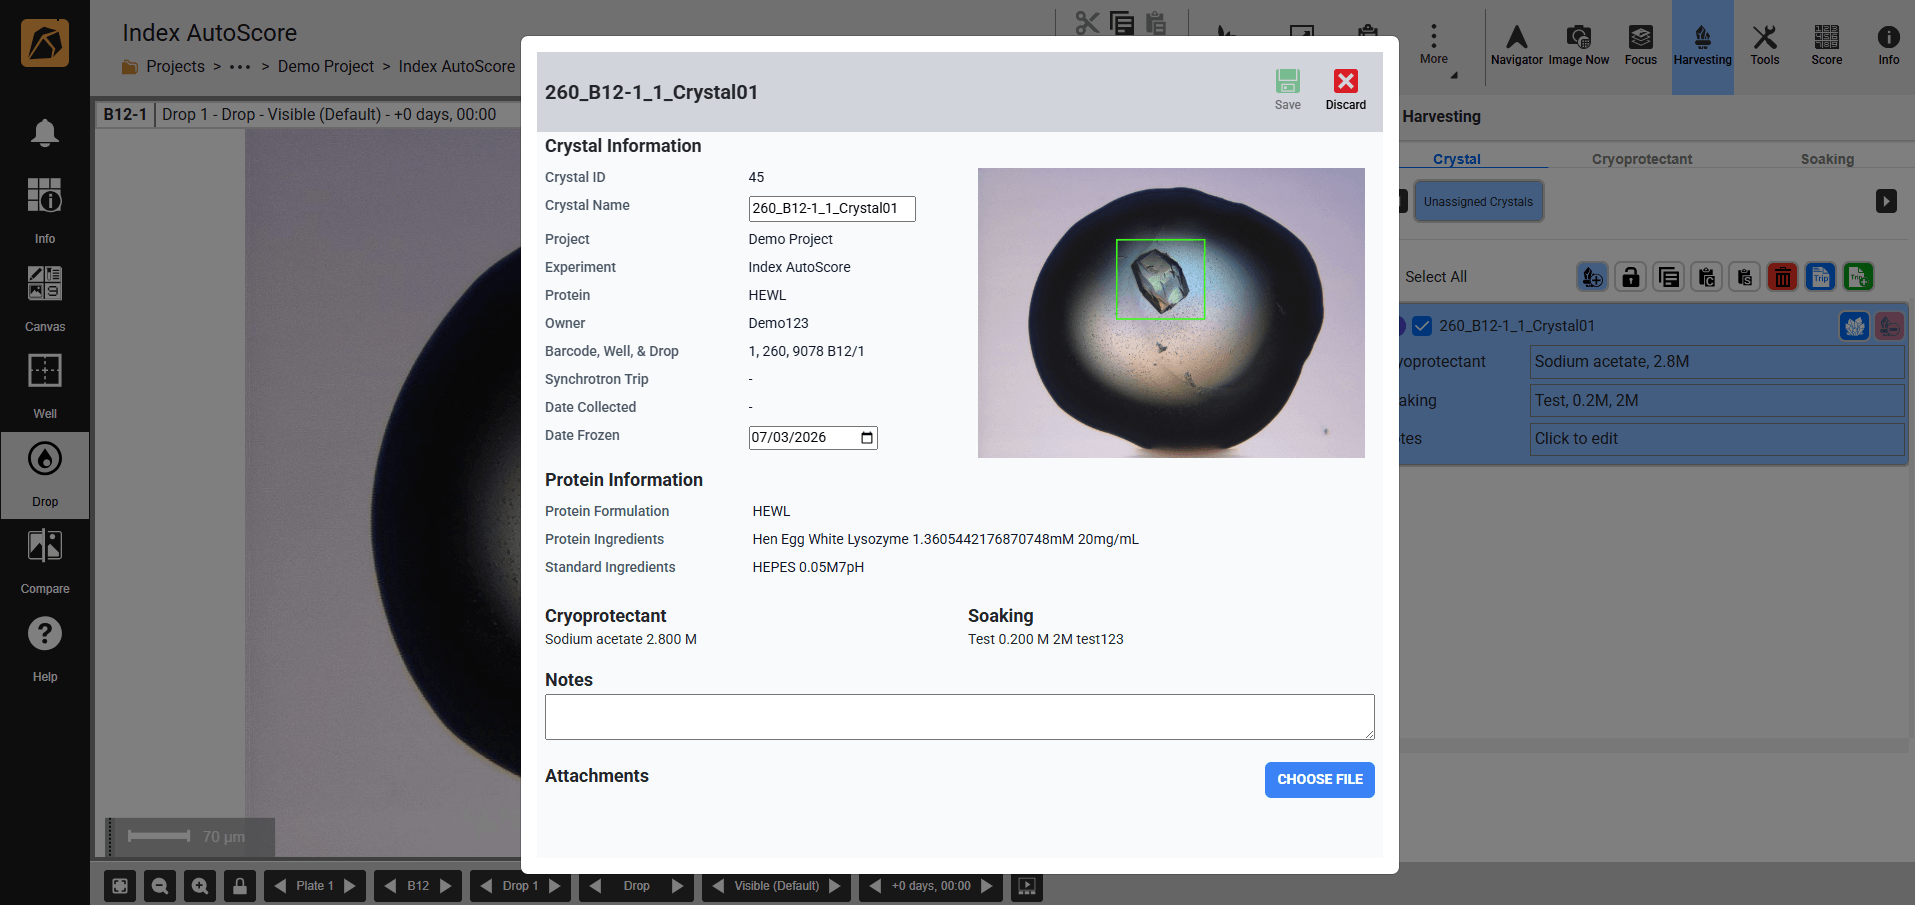Click the green add Trip icon

coord(1858,277)
